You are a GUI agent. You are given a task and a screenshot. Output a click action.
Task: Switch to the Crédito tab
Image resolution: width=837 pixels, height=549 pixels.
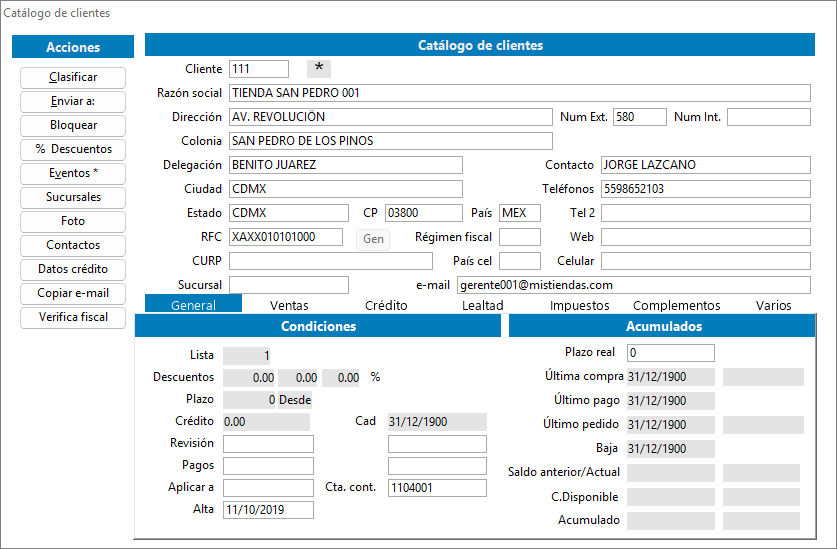(x=386, y=305)
